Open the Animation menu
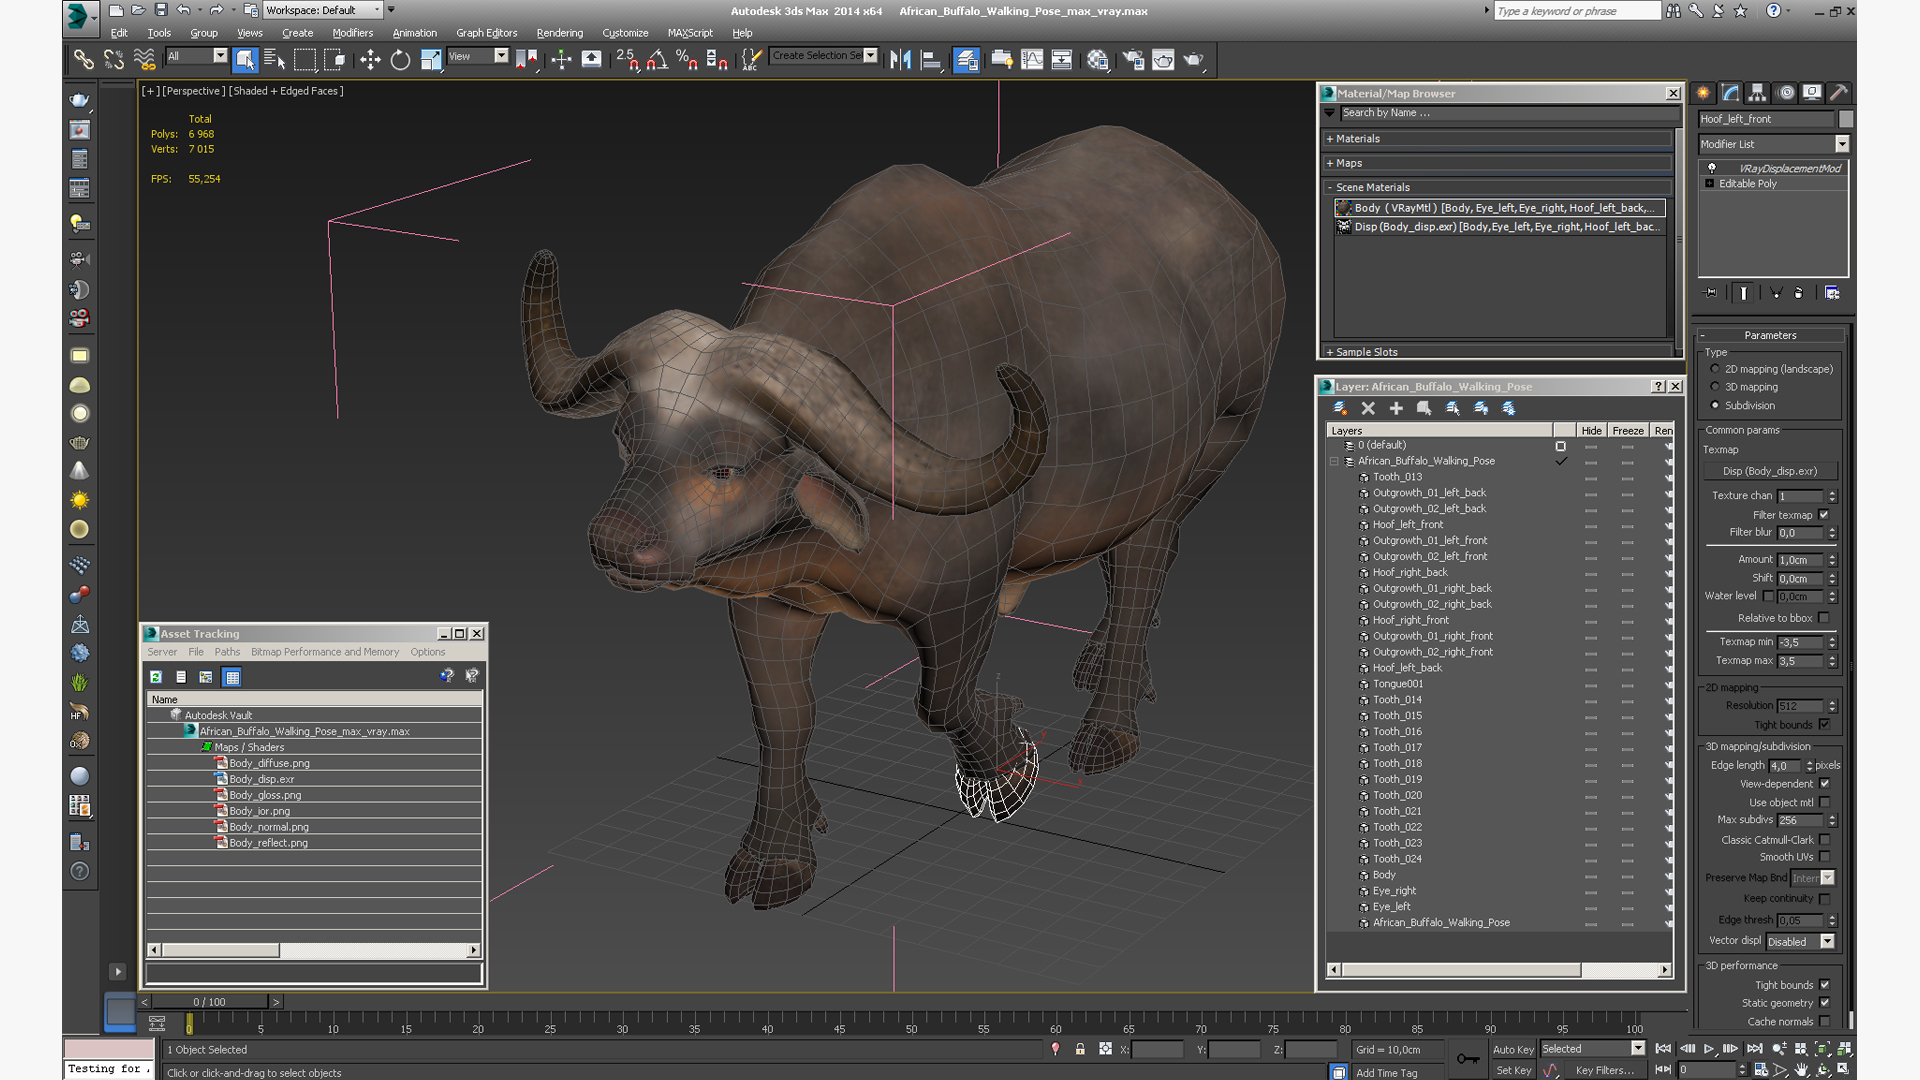Screen dimensions: 1920x1080 point(414,33)
